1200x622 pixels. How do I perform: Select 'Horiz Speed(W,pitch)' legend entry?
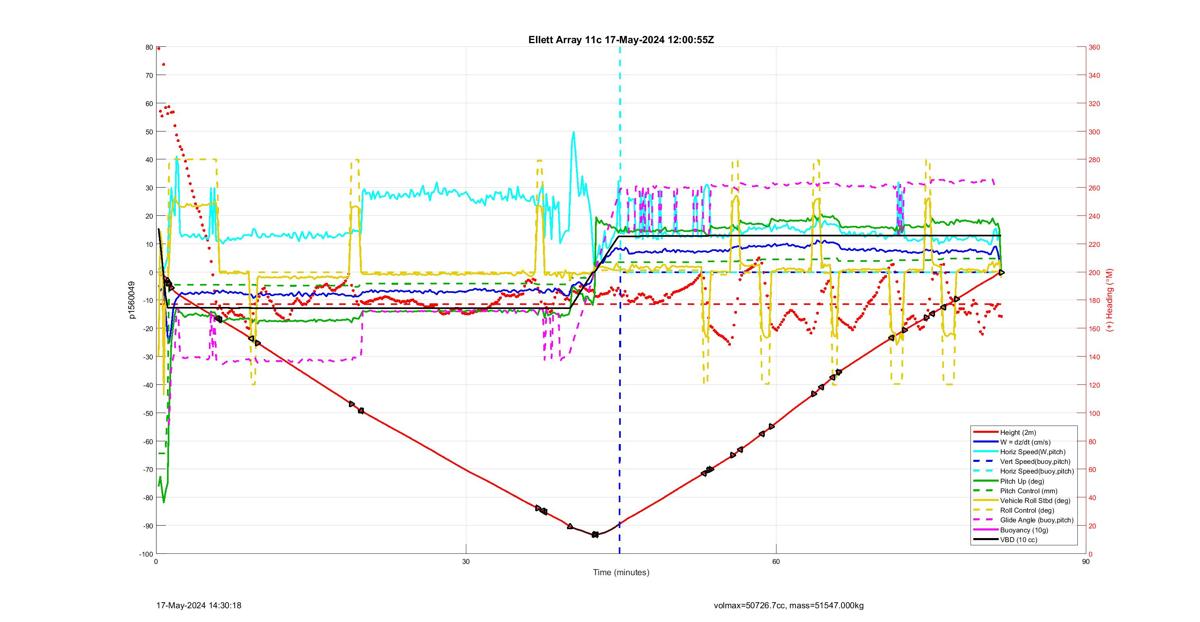coord(1033,452)
